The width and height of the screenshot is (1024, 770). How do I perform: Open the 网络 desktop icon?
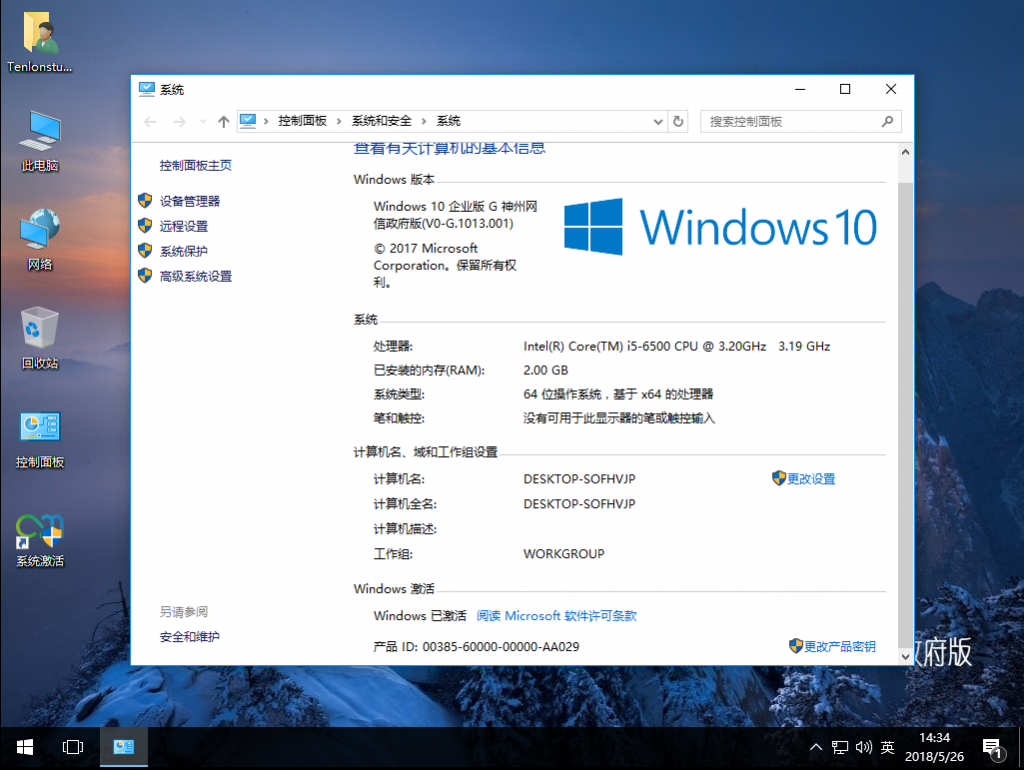coord(39,238)
